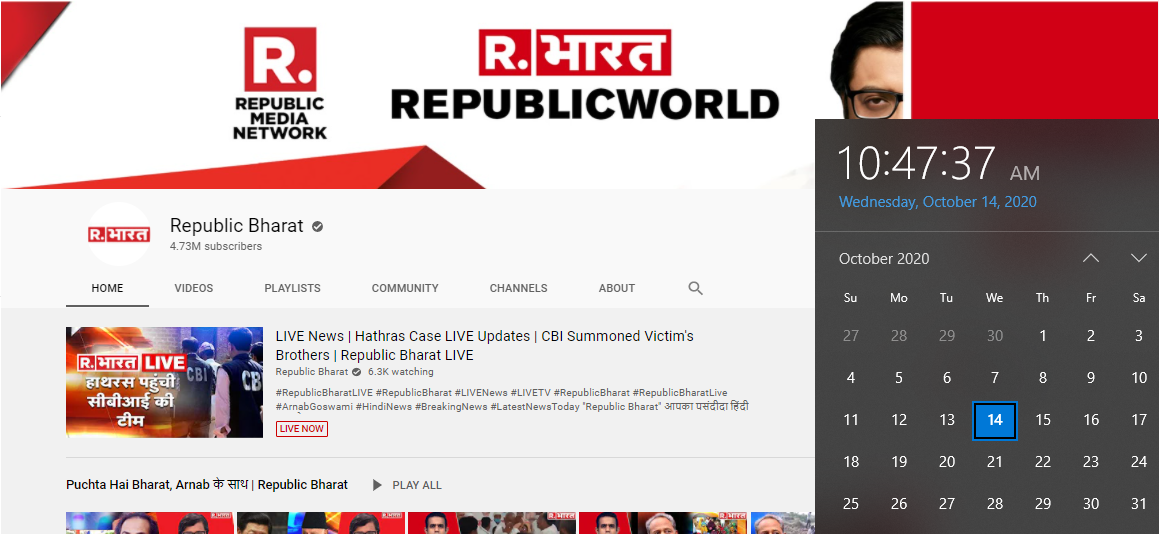This screenshot has width=1159, height=534.
Task: Open the Puchta Hai Bharat playlist title
Action: [x=207, y=485]
